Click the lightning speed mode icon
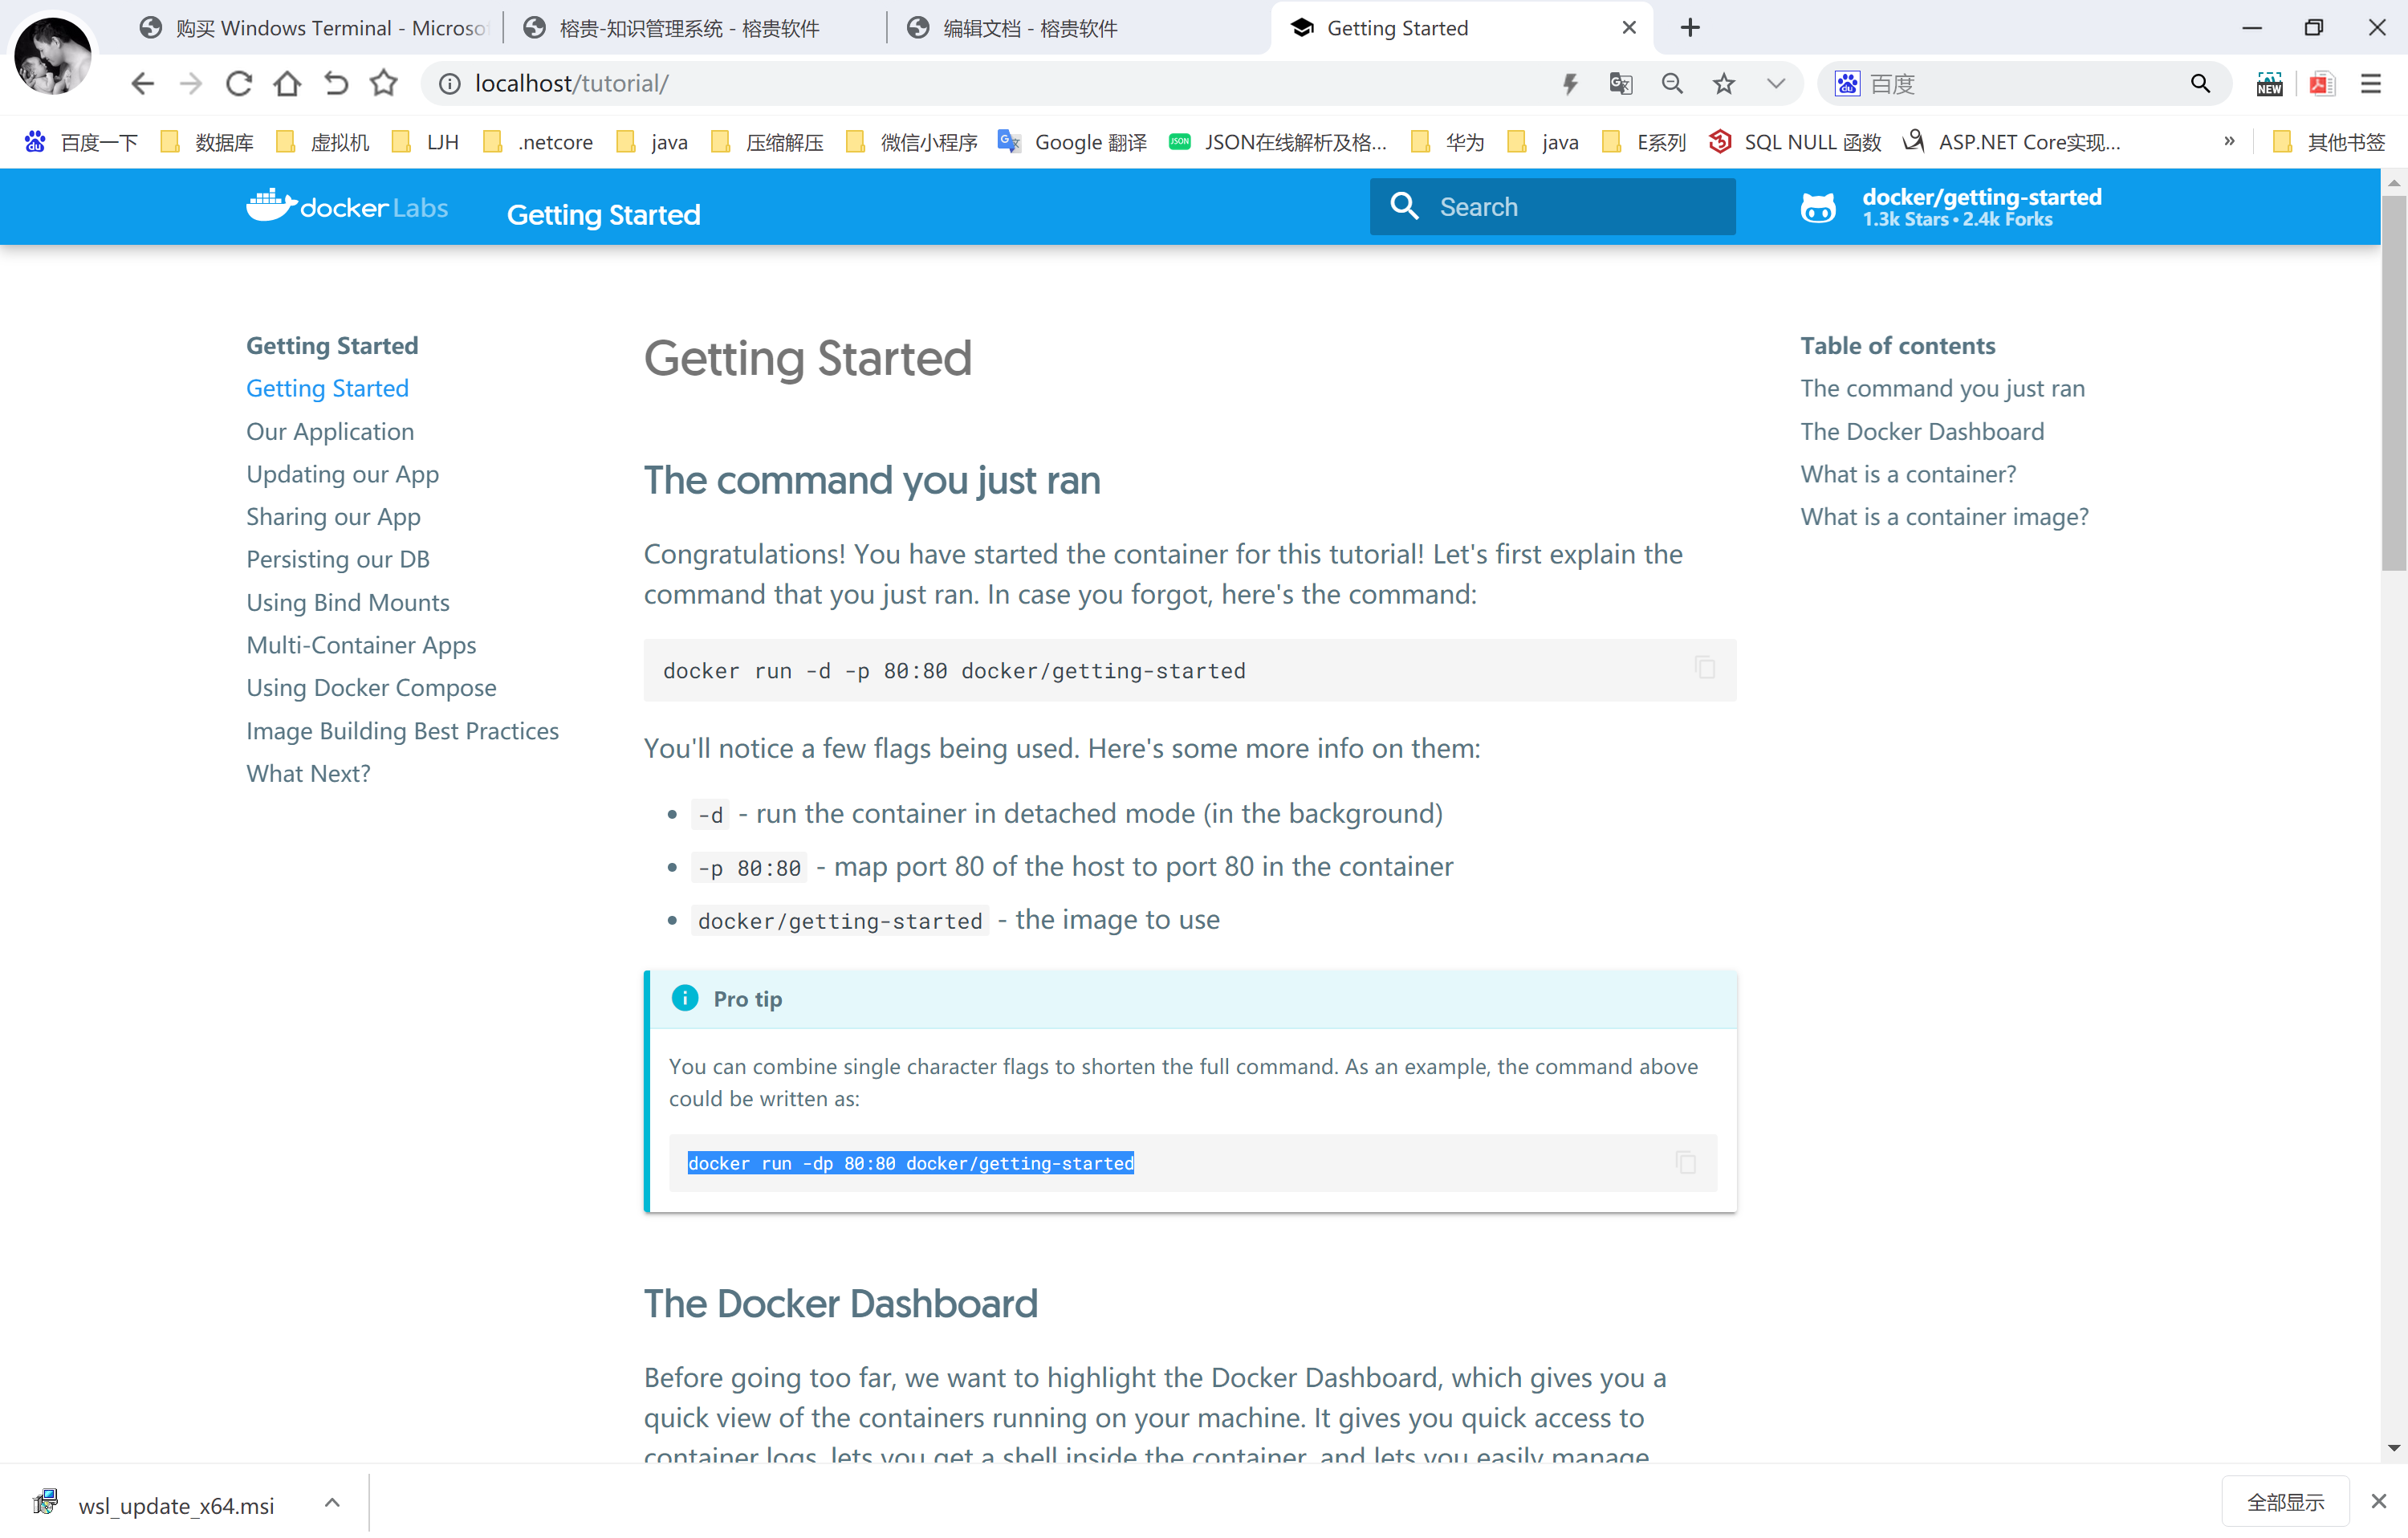The image size is (2408, 1538). click(1570, 84)
